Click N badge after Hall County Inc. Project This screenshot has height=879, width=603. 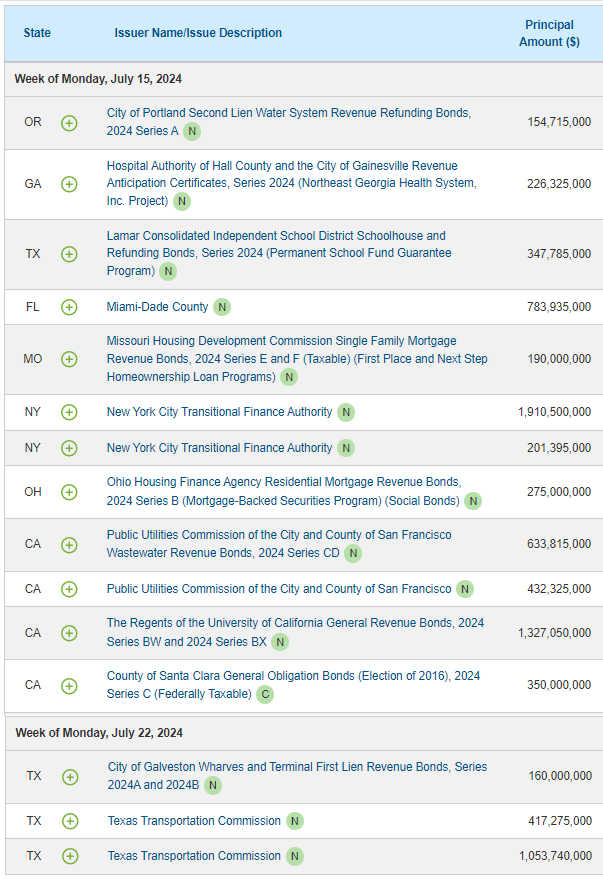(x=182, y=201)
